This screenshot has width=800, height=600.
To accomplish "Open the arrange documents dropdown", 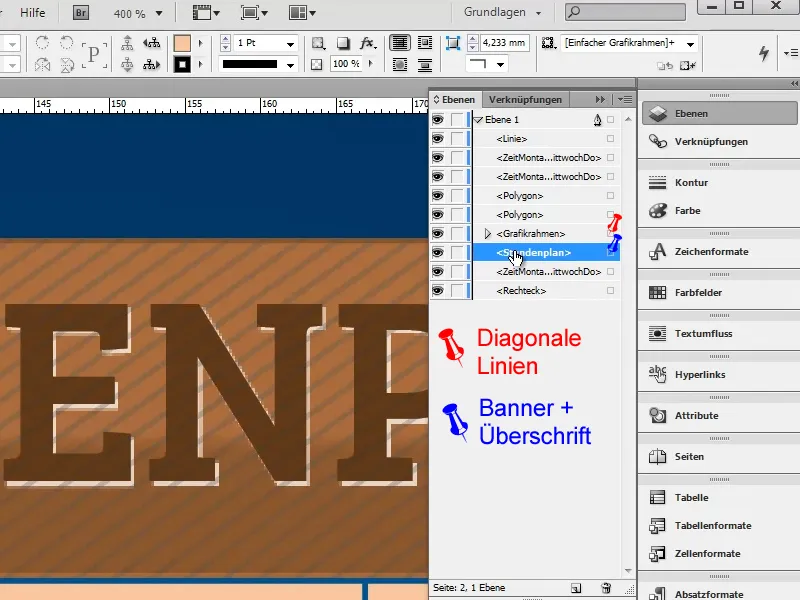I will 302,13.
